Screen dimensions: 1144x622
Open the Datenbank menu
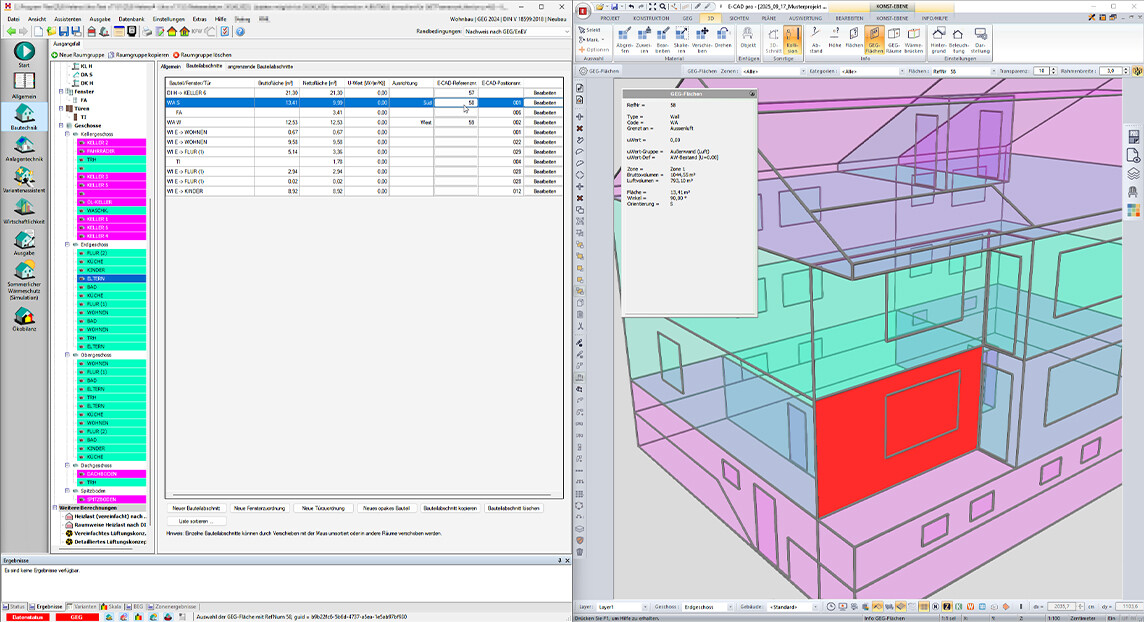click(132, 19)
